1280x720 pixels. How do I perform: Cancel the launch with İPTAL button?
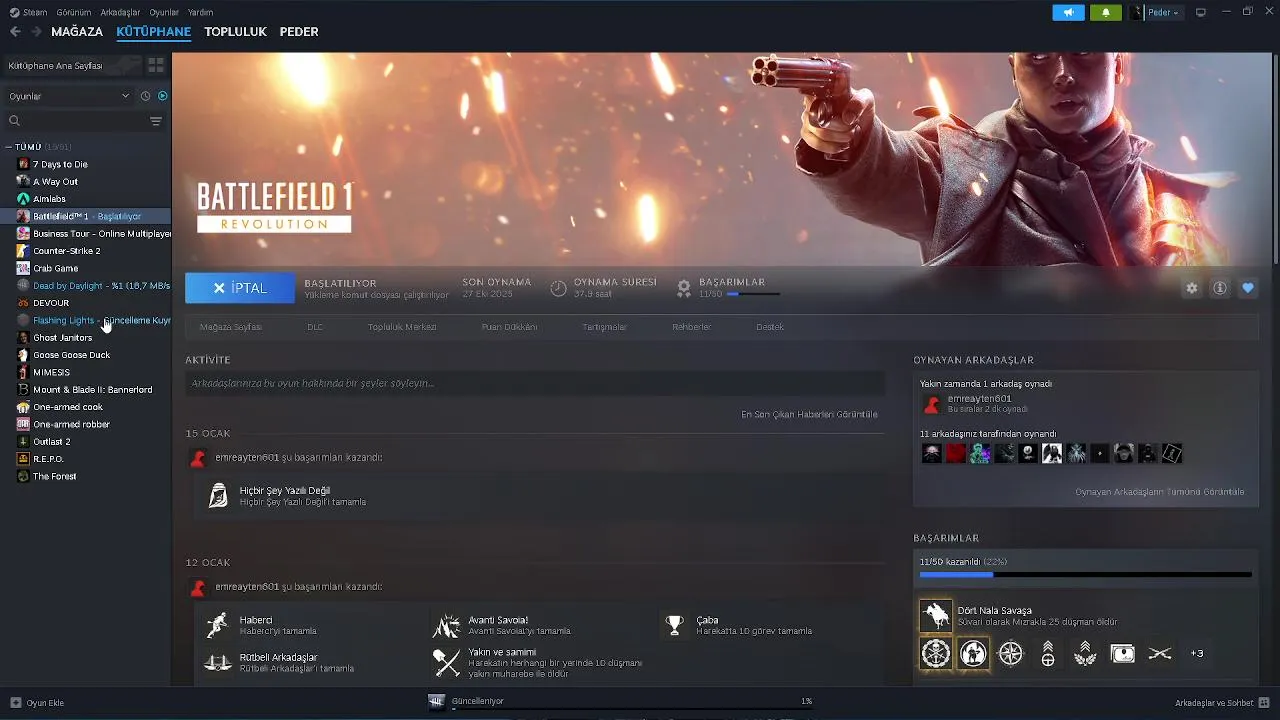pos(240,288)
